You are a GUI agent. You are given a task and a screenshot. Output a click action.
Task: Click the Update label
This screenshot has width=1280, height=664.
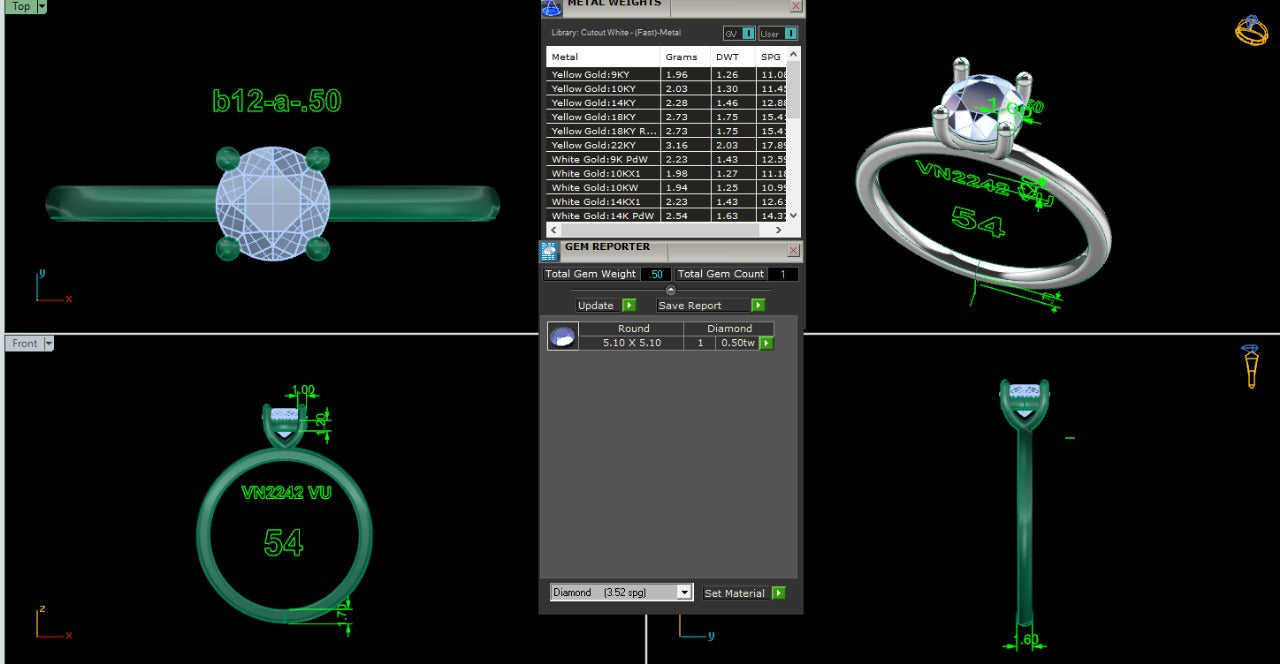[596, 305]
